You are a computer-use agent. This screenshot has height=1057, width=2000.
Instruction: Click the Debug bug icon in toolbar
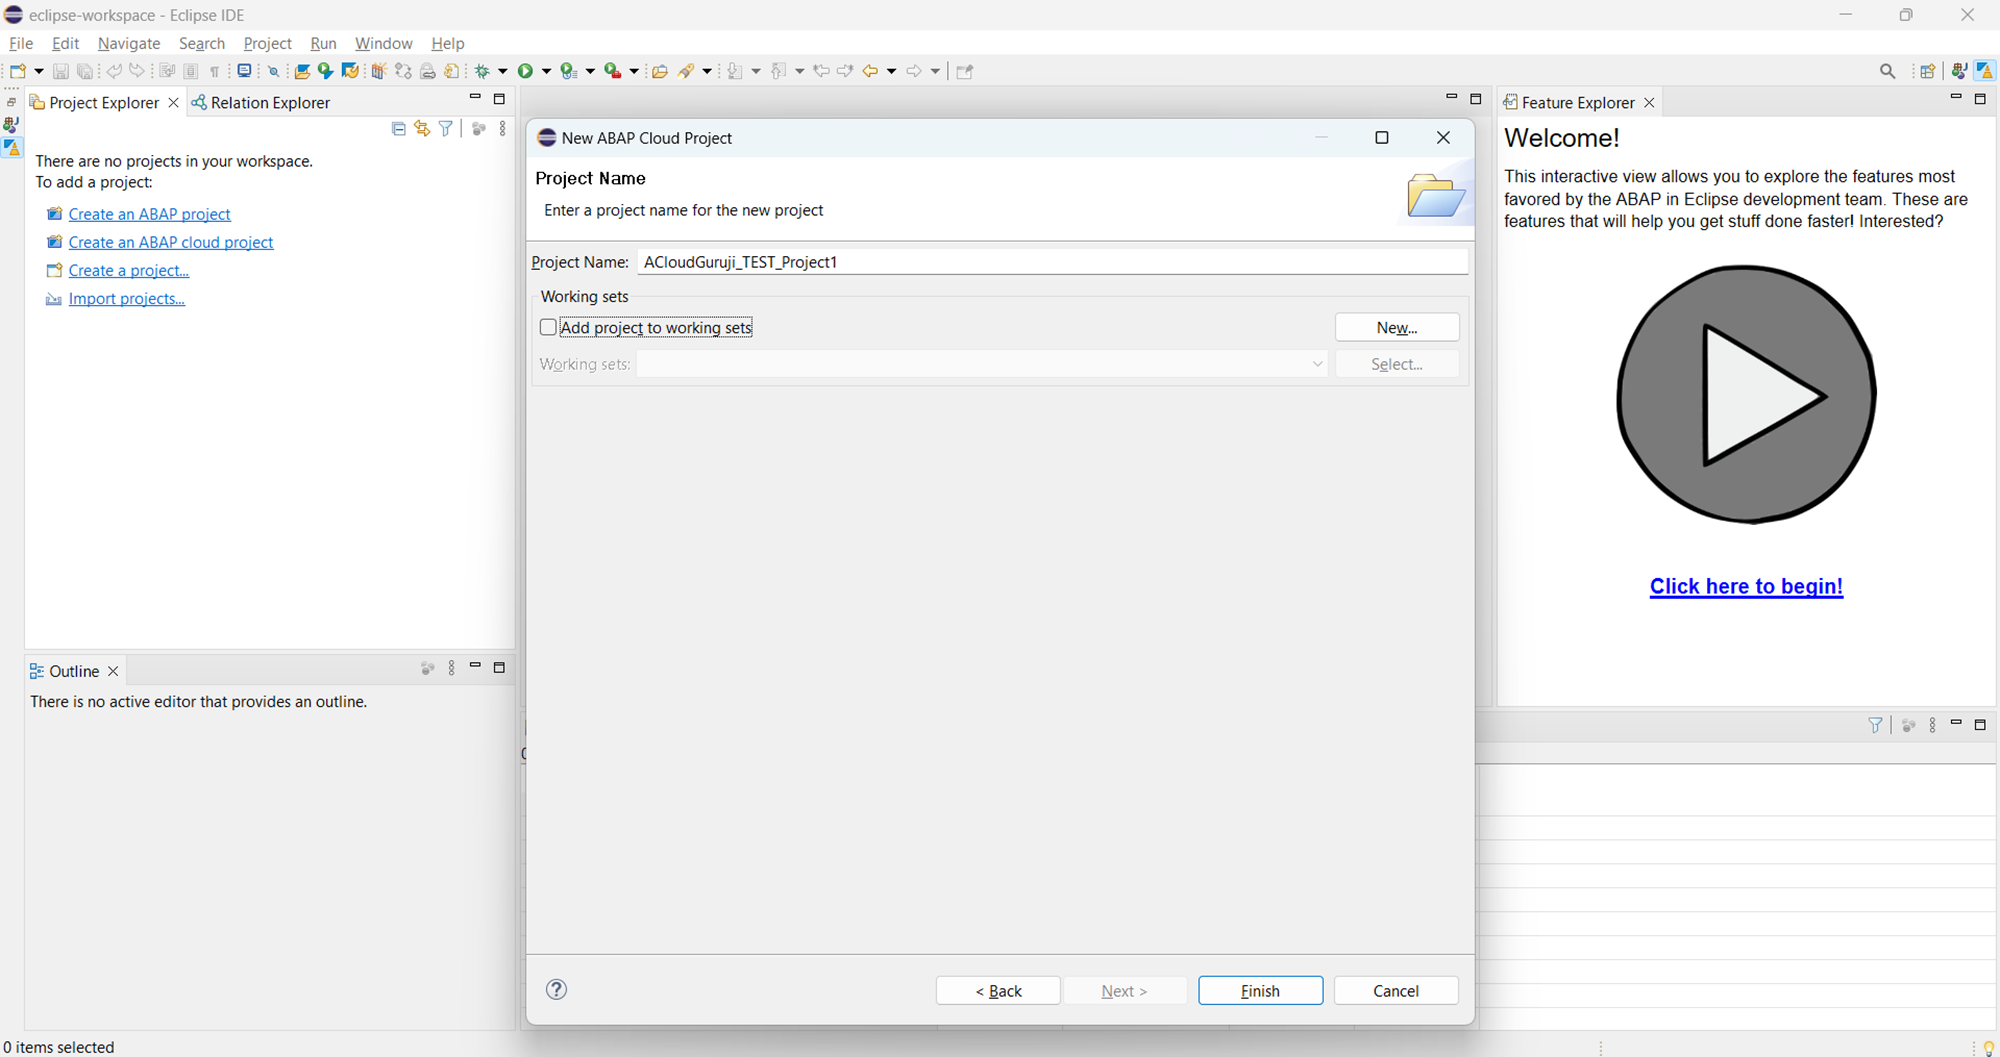pos(482,71)
